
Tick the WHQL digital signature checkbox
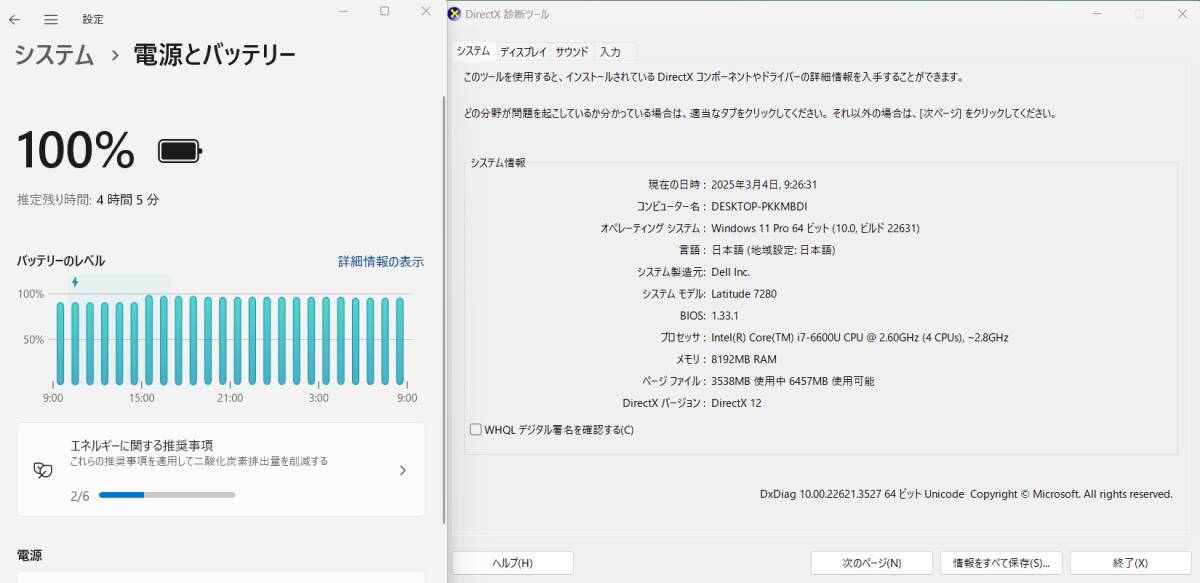click(x=476, y=430)
